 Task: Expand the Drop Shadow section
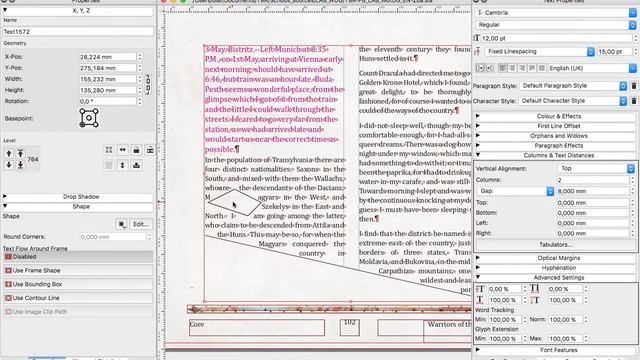(x=78, y=197)
